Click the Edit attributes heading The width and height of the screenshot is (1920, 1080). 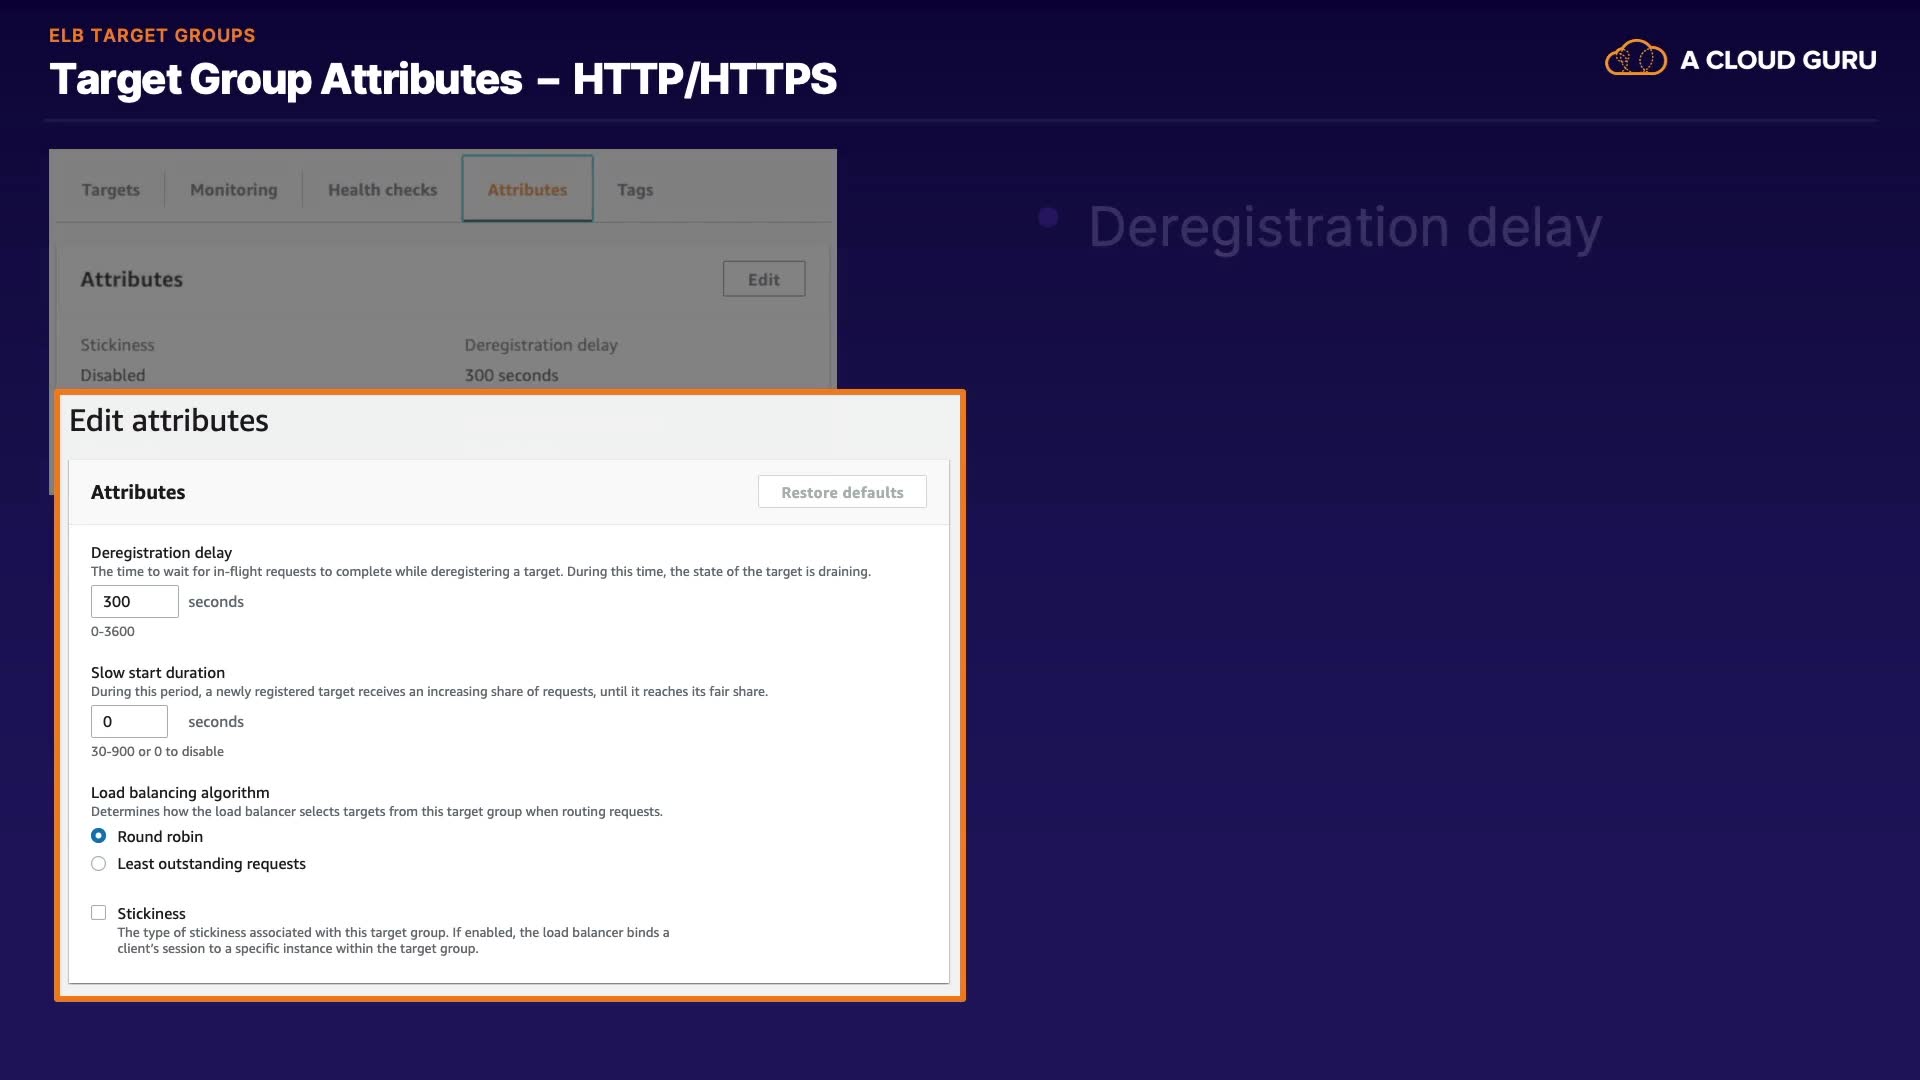pyautogui.click(x=169, y=421)
